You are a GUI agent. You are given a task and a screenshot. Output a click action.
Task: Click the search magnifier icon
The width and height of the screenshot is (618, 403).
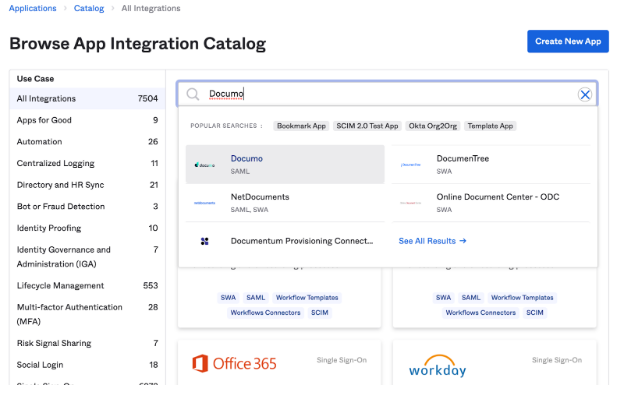click(x=193, y=94)
